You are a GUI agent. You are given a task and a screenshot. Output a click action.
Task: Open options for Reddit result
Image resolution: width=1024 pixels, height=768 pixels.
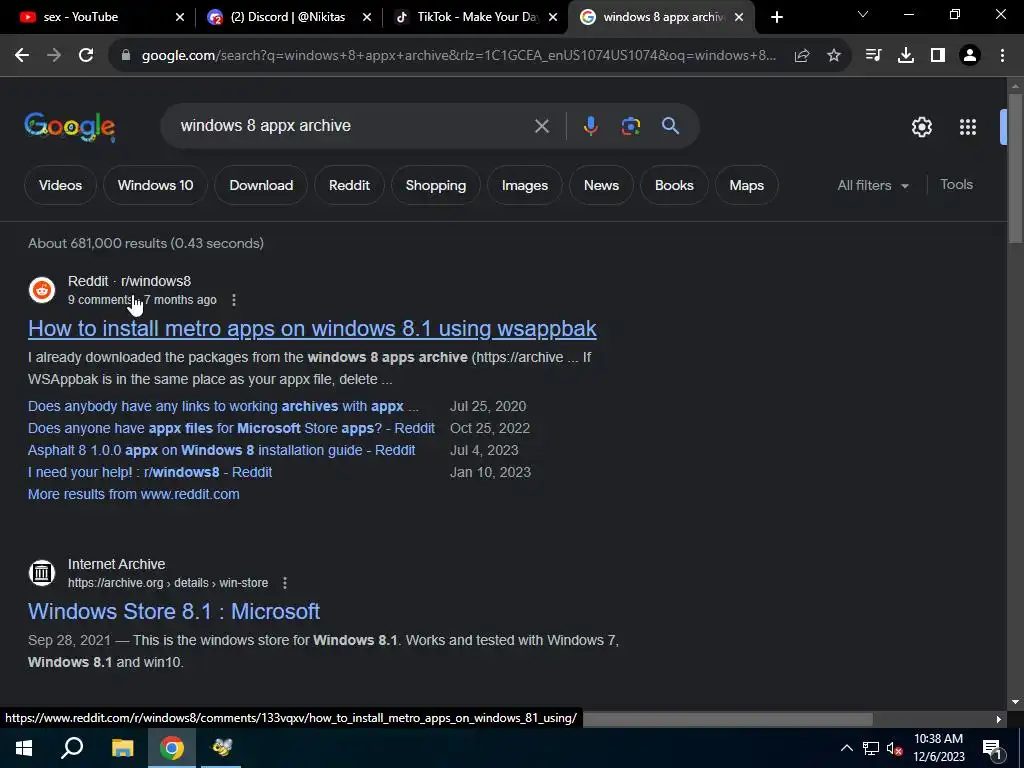pyautogui.click(x=234, y=300)
